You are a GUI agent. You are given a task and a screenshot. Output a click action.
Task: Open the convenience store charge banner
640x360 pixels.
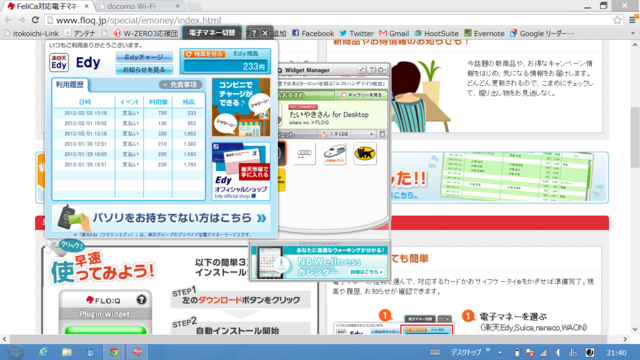point(241,107)
